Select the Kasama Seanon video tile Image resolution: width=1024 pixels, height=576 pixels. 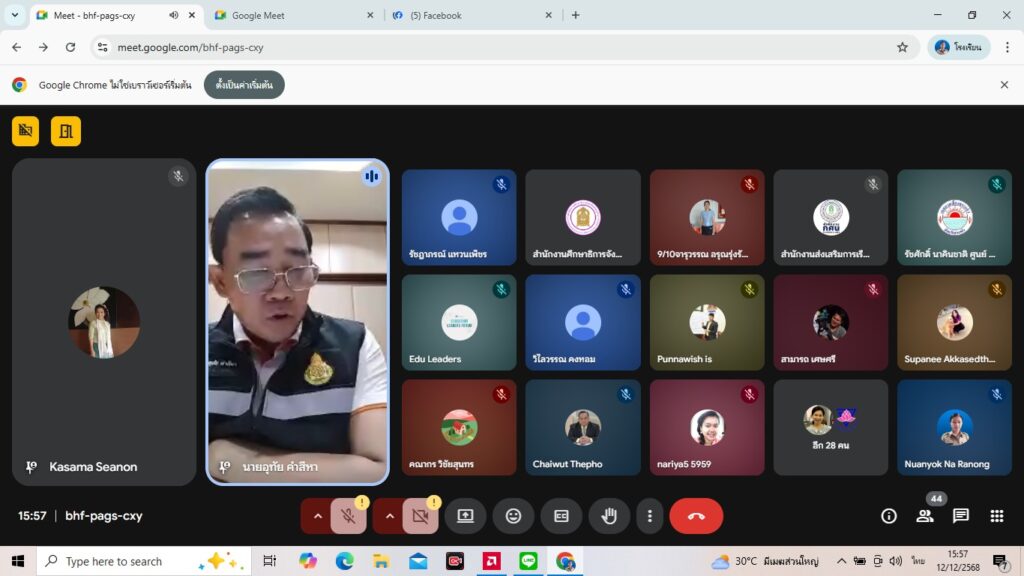point(104,322)
